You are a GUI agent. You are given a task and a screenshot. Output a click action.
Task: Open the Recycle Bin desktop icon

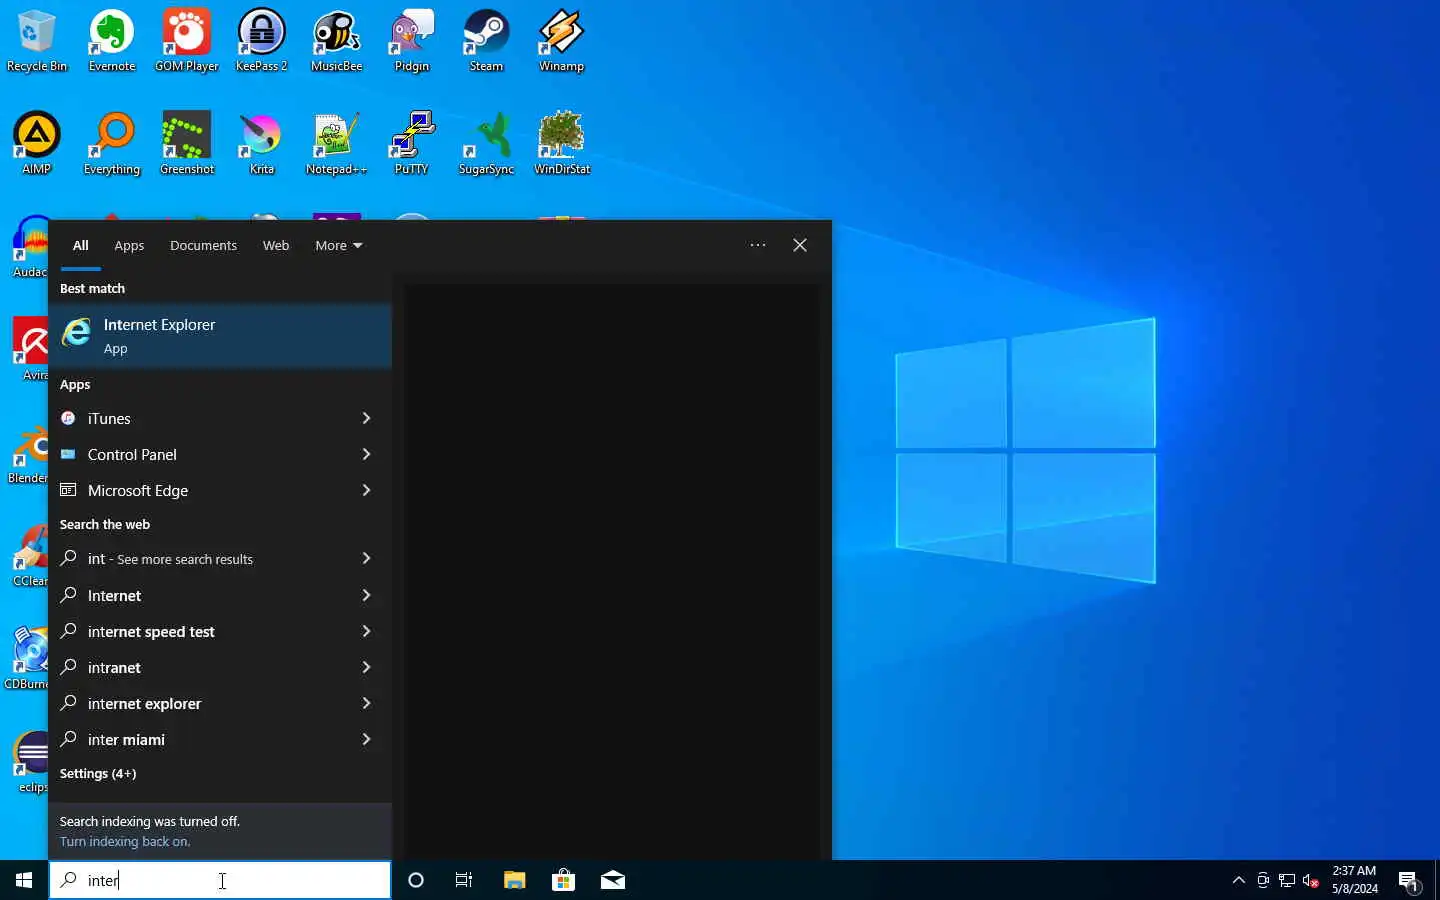tap(37, 40)
